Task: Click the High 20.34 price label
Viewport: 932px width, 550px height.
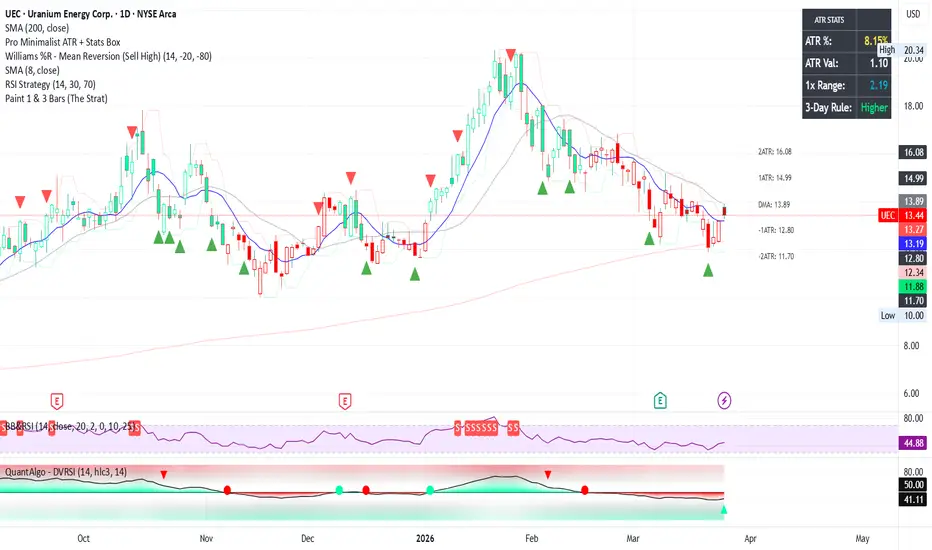Action: [x=902, y=50]
